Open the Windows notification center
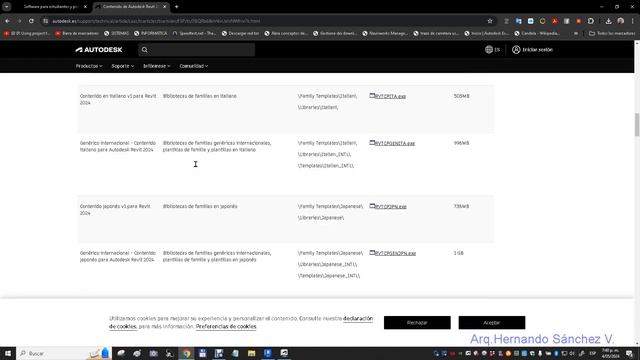 point(629,353)
